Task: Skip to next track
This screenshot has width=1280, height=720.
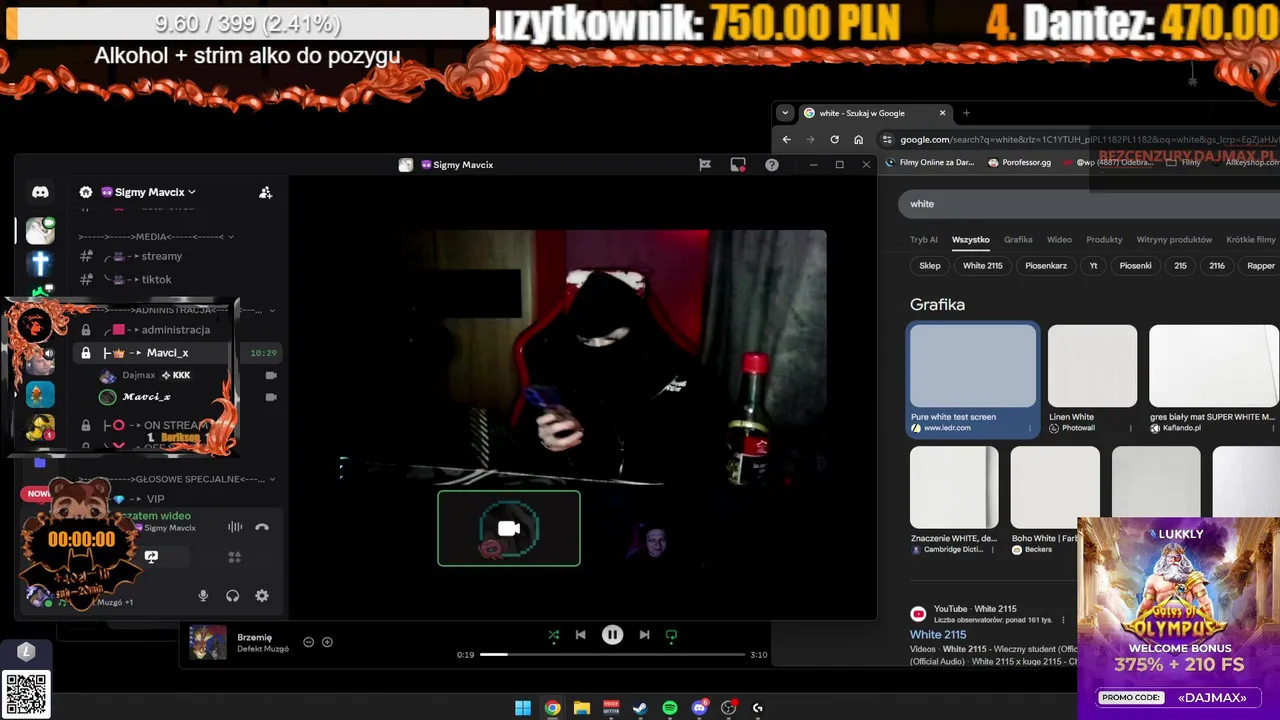Action: (x=645, y=635)
